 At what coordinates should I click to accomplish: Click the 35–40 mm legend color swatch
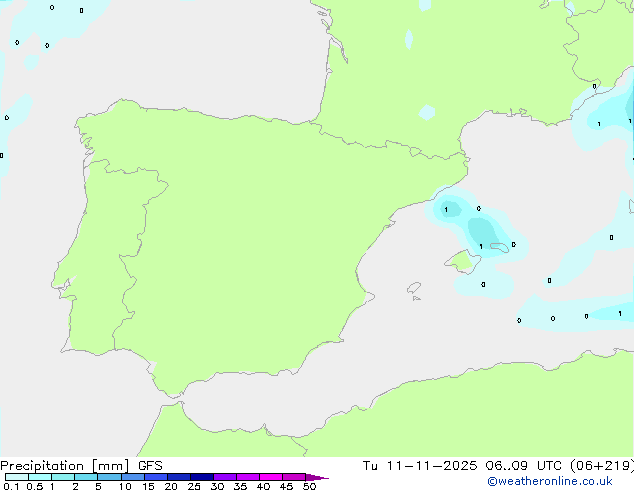248,477
